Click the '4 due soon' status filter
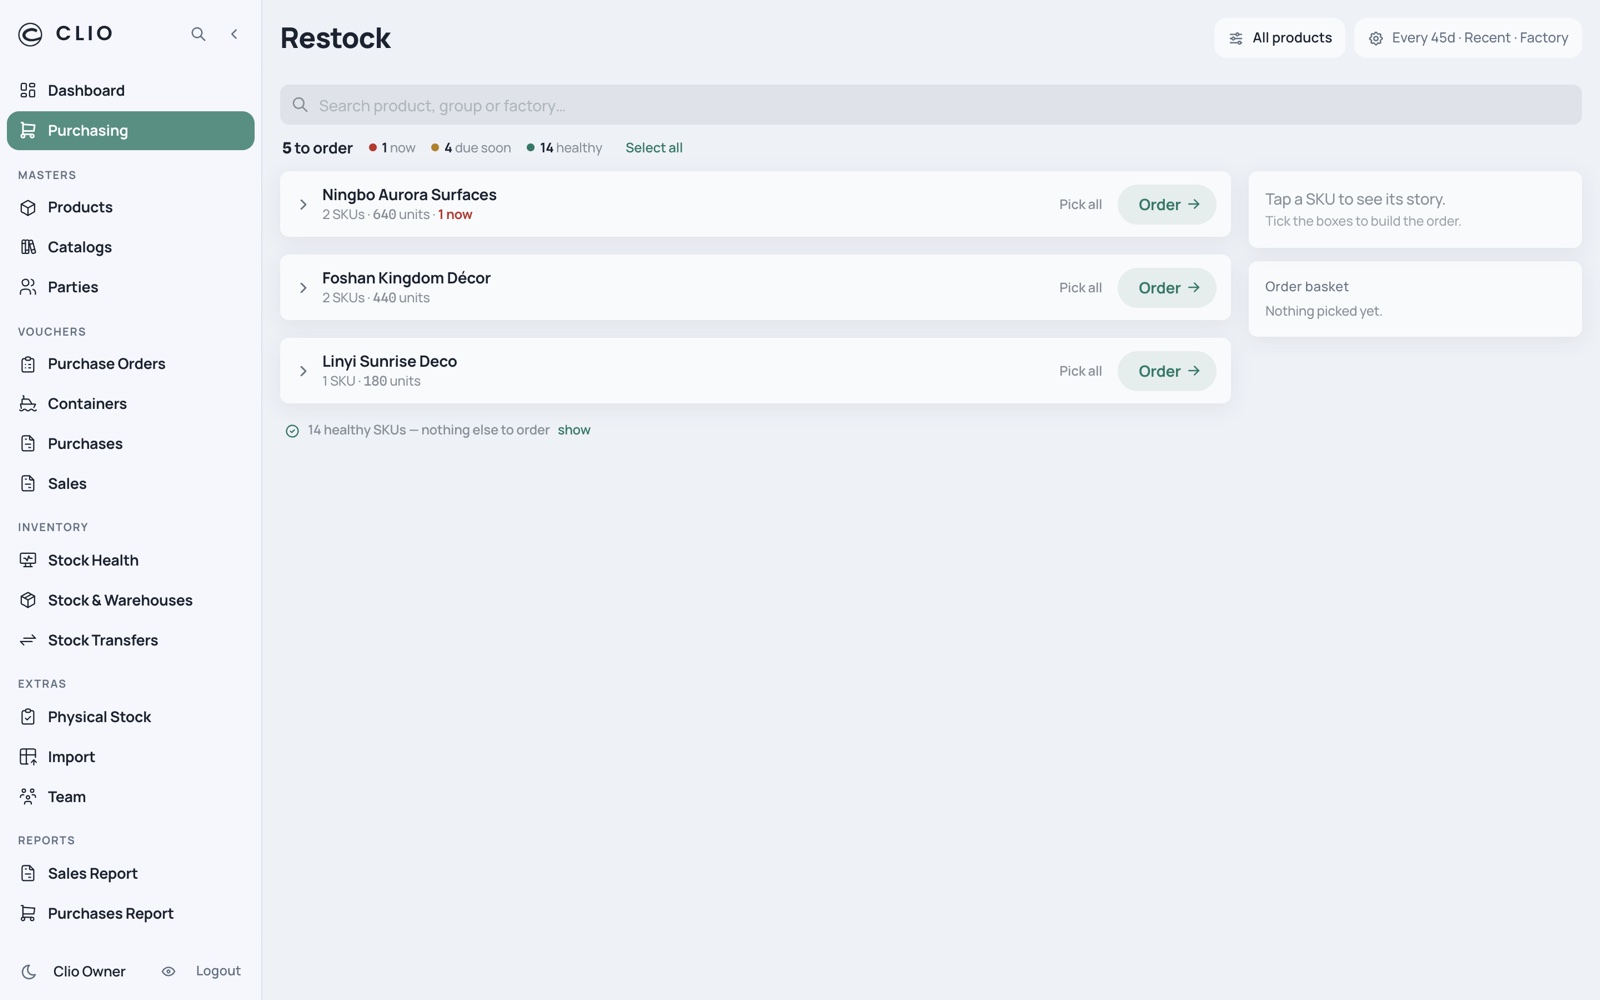The height and width of the screenshot is (1000, 1600). 471,148
